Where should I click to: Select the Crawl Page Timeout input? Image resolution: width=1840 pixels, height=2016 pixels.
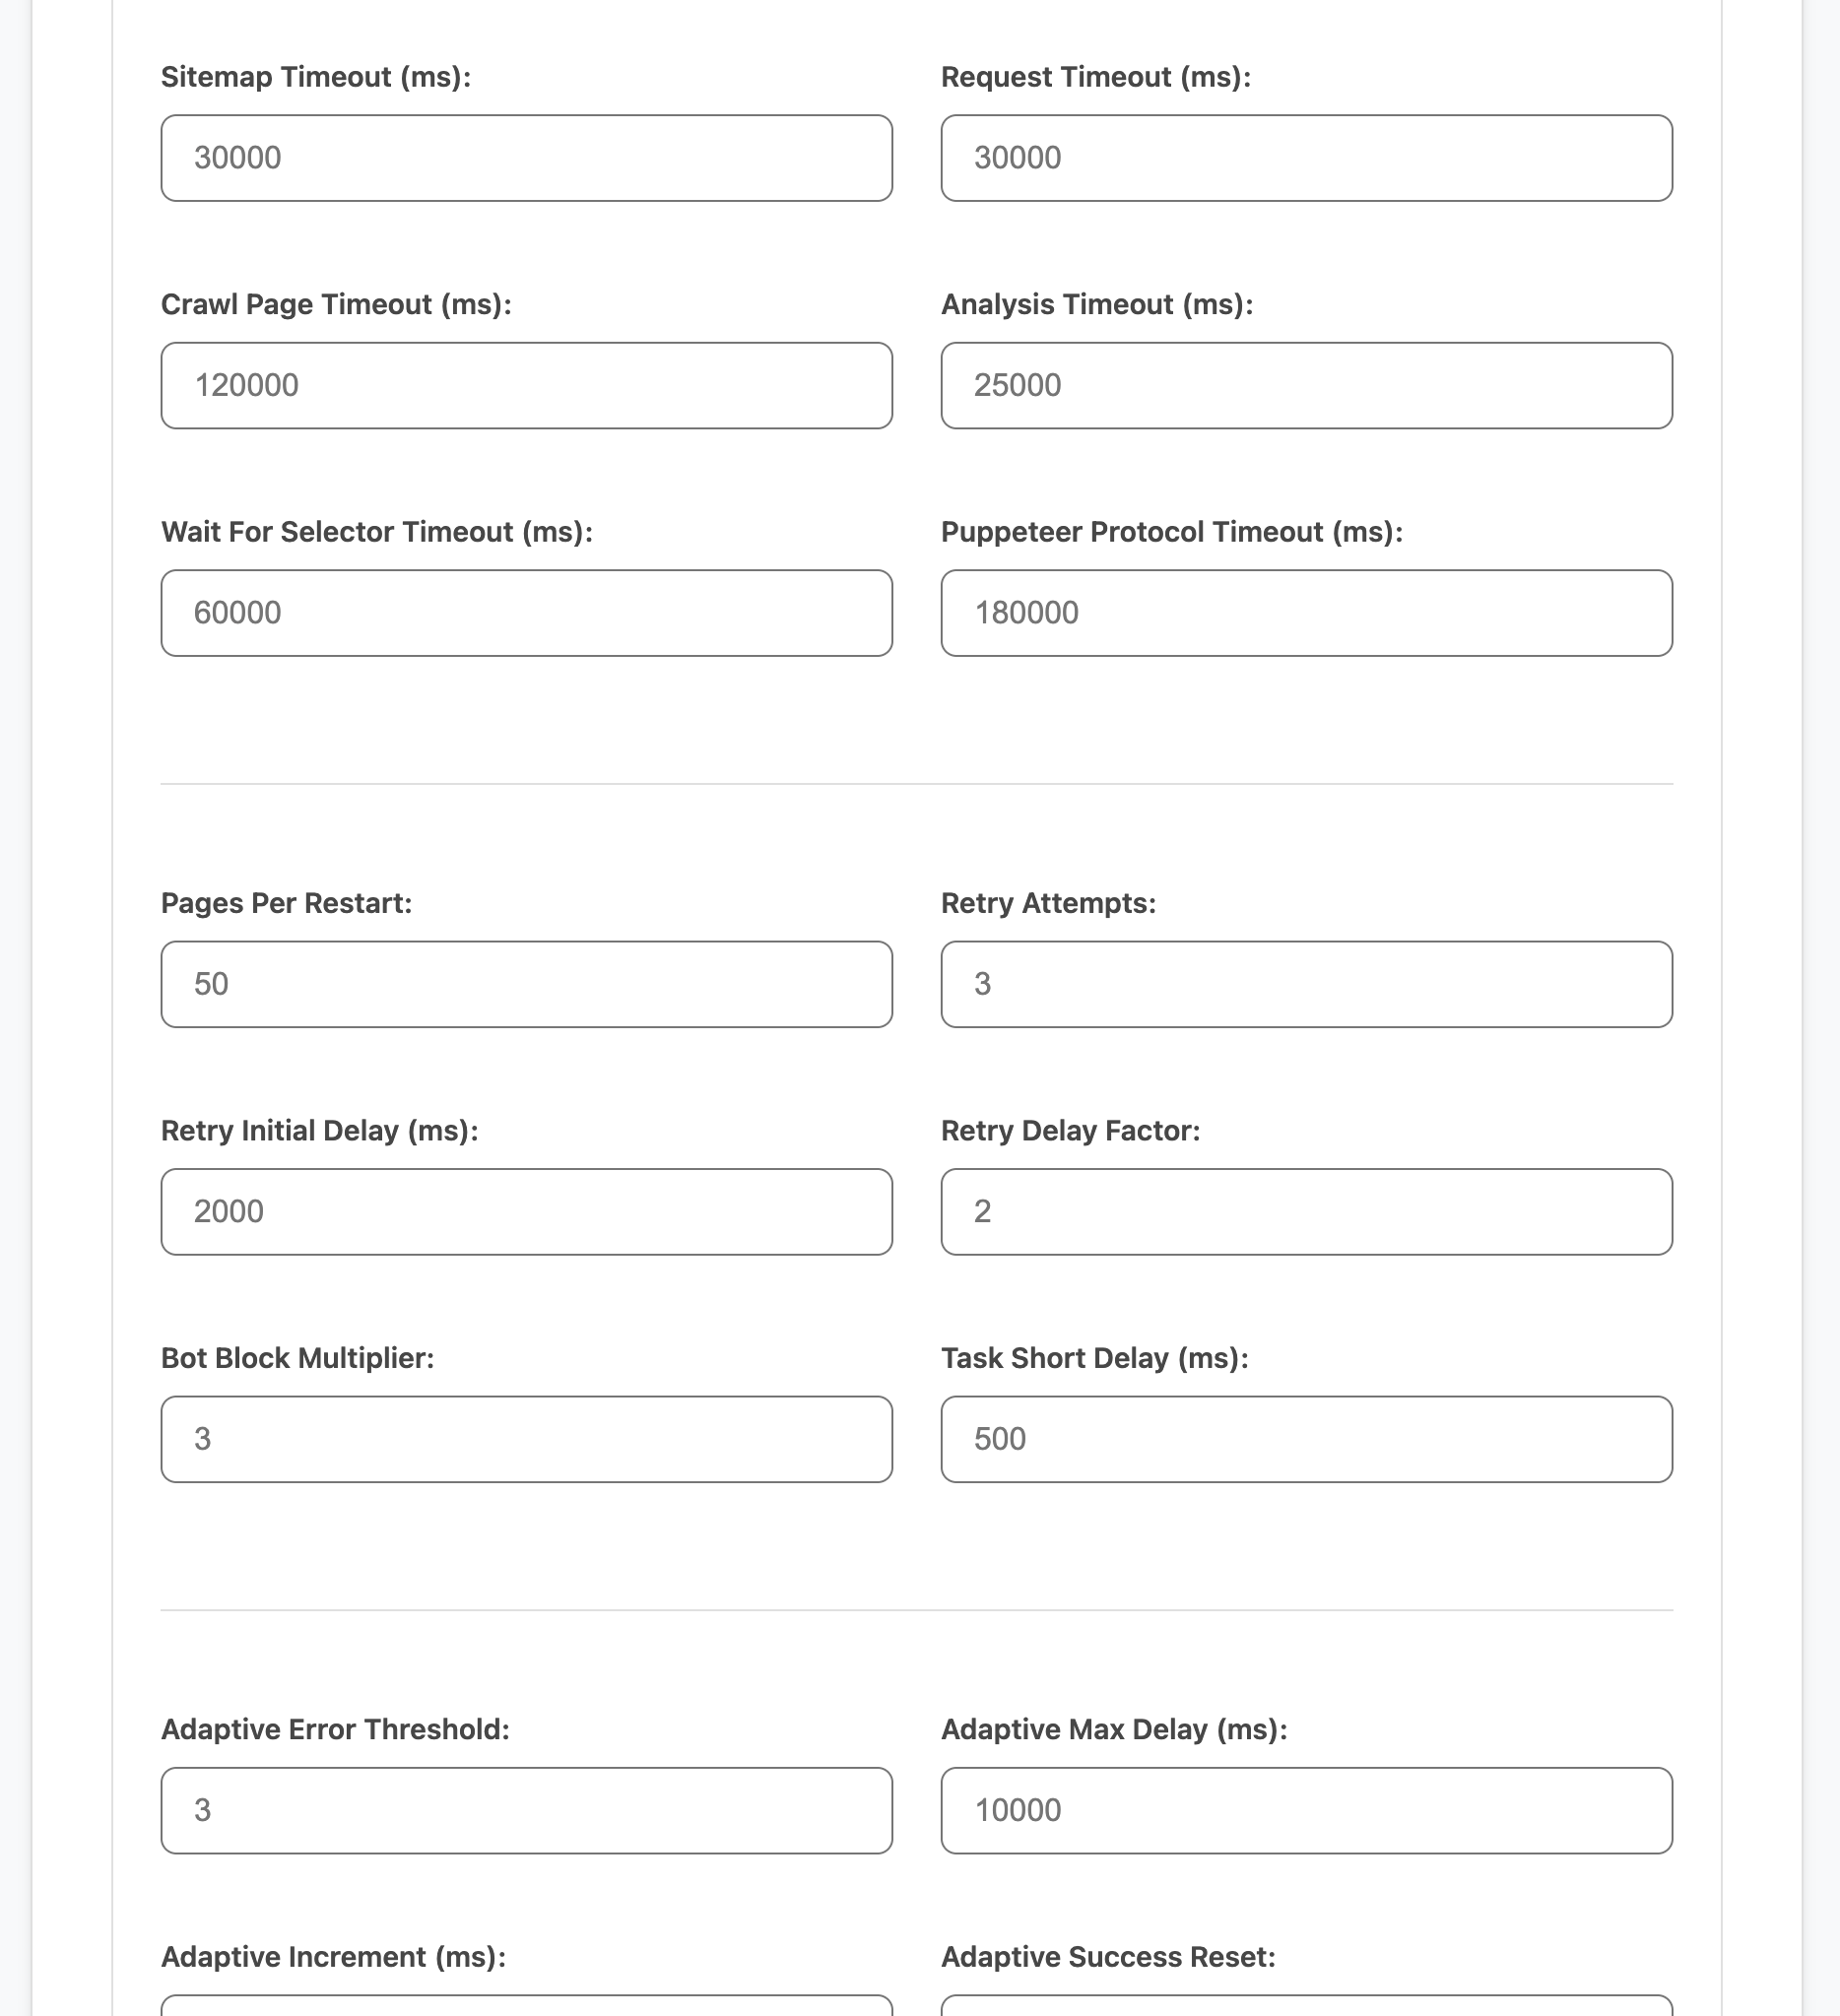point(526,386)
